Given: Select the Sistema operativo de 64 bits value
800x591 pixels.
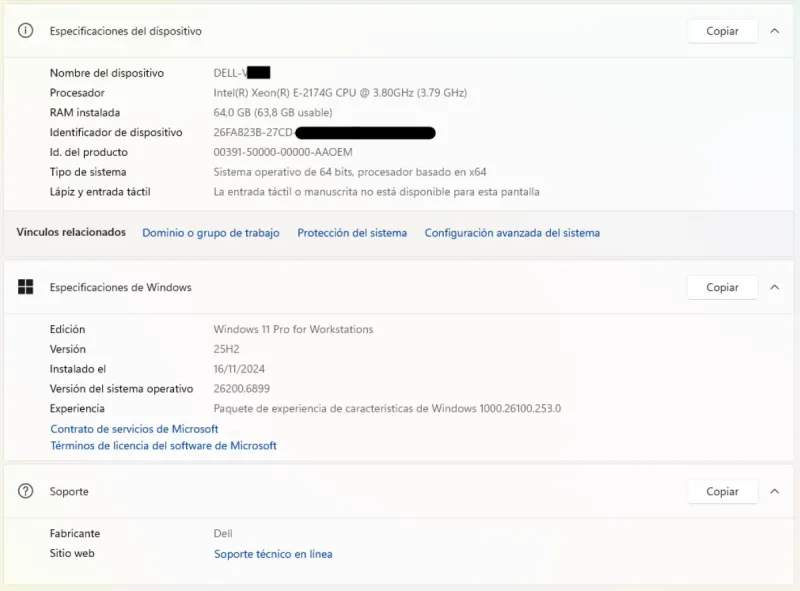Looking at the screenshot, I should [350, 172].
